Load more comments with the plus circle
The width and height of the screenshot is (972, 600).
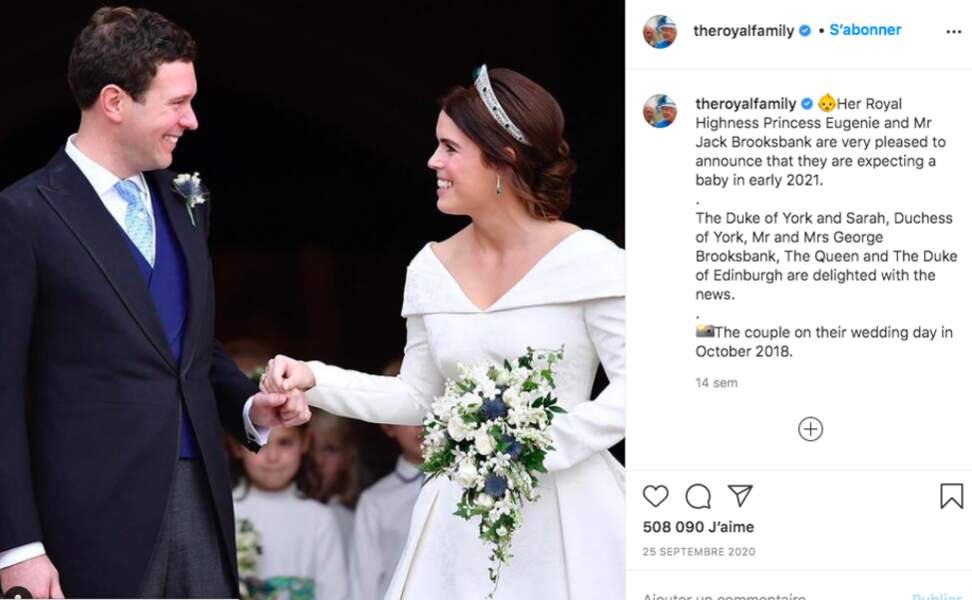click(x=810, y=429)
